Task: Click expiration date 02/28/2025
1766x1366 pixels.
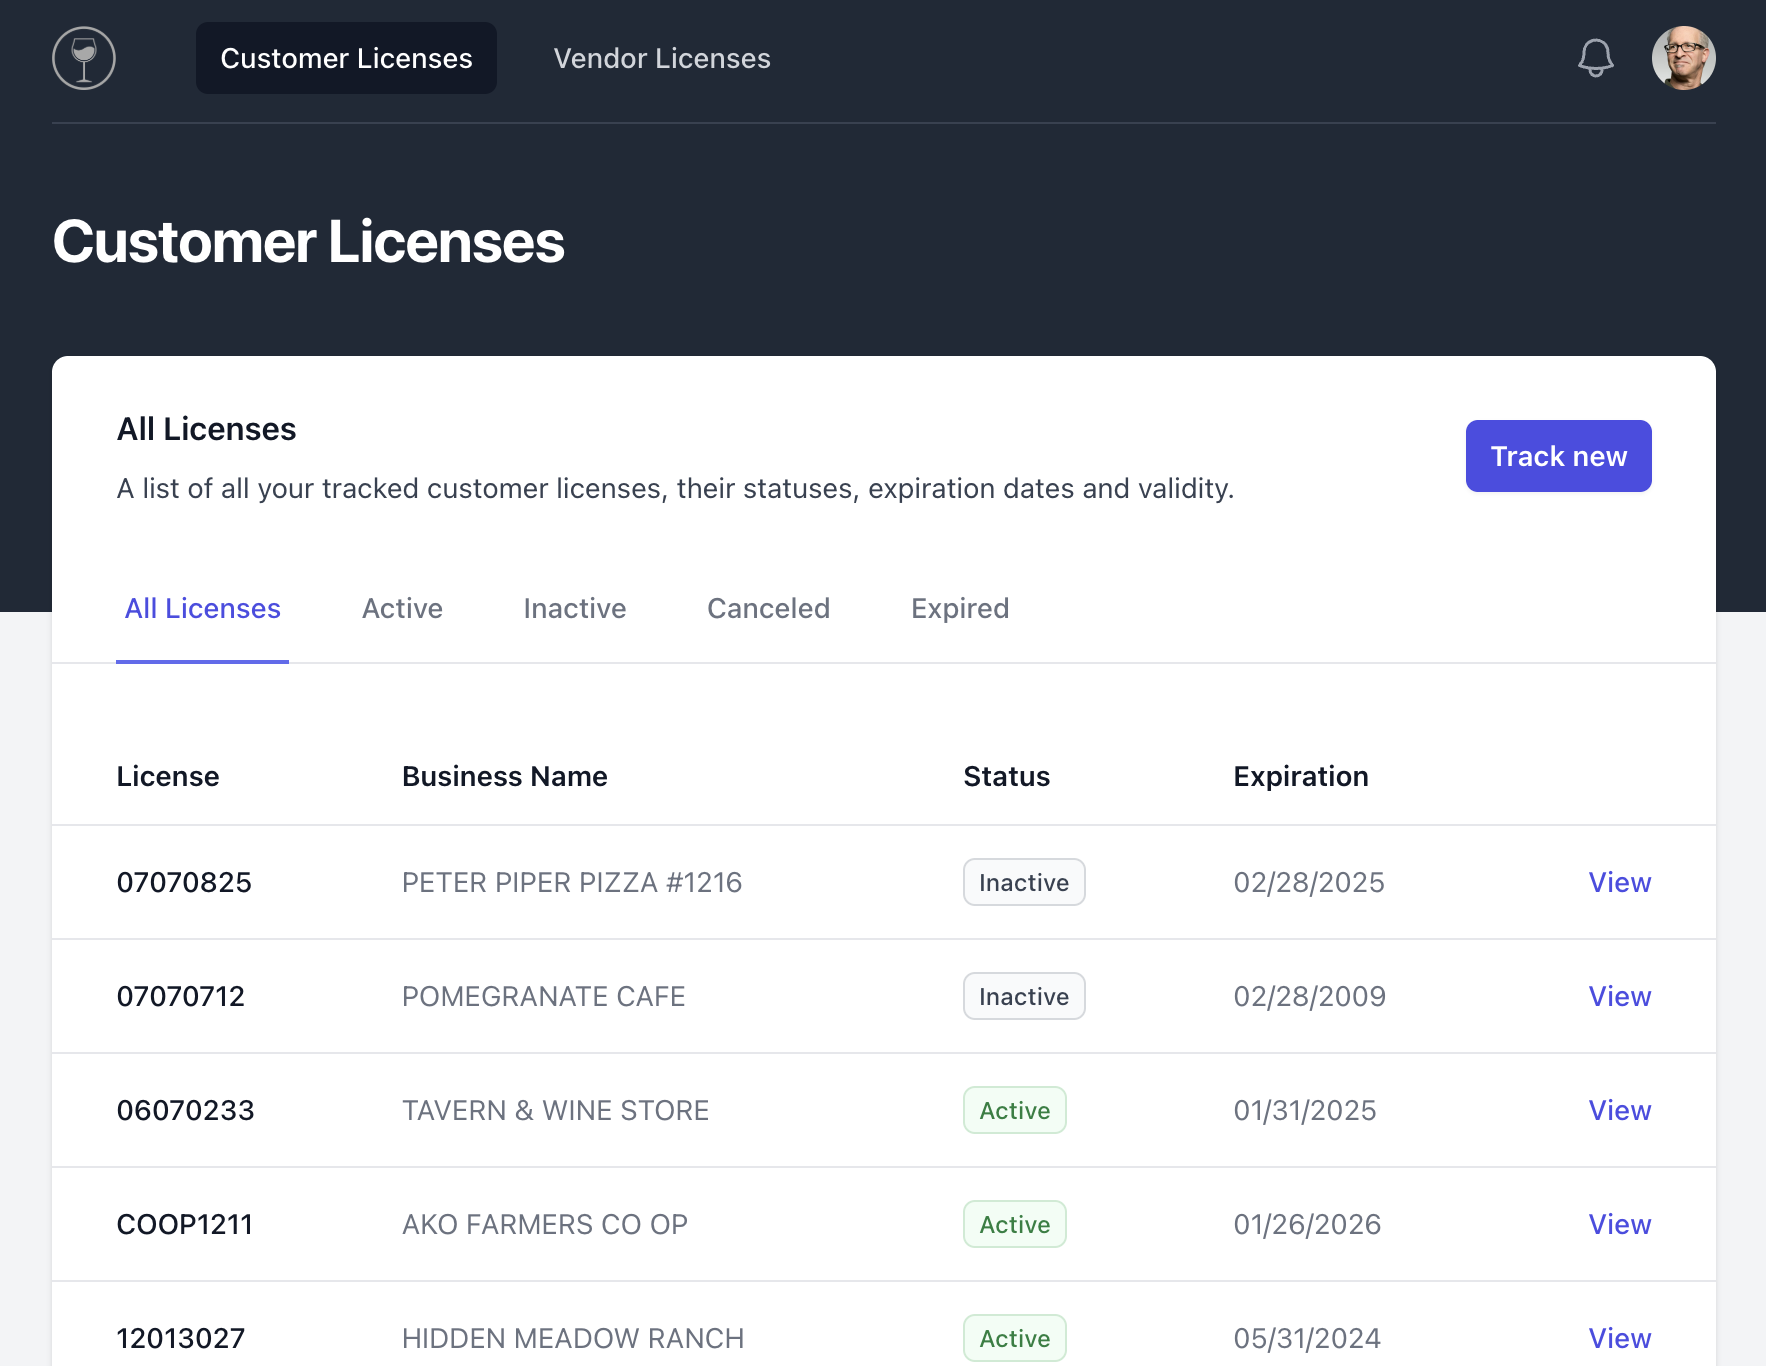Action: (1309, 882)
